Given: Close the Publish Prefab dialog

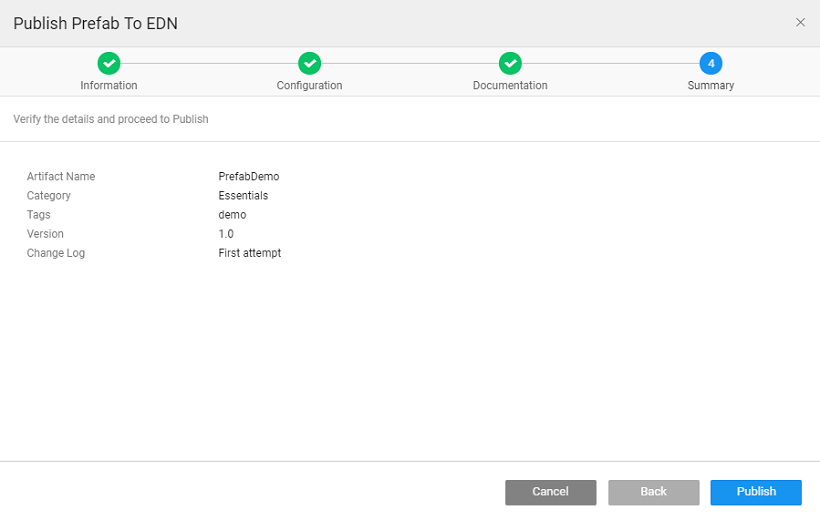Looking at the screenshot, I should pyautogui.click(x=800, y=22).
